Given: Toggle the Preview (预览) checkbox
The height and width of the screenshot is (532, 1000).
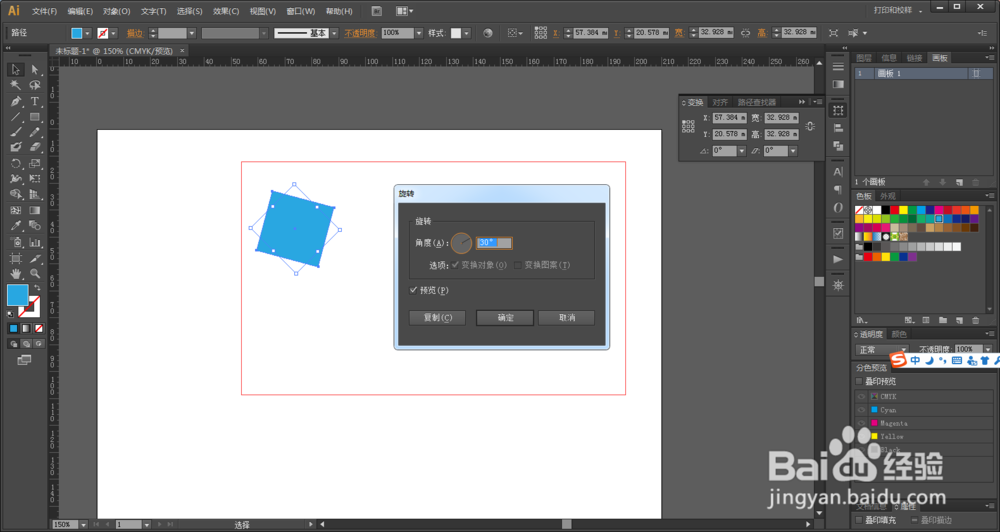Looking at the screenshot, I should click(413, 290).
